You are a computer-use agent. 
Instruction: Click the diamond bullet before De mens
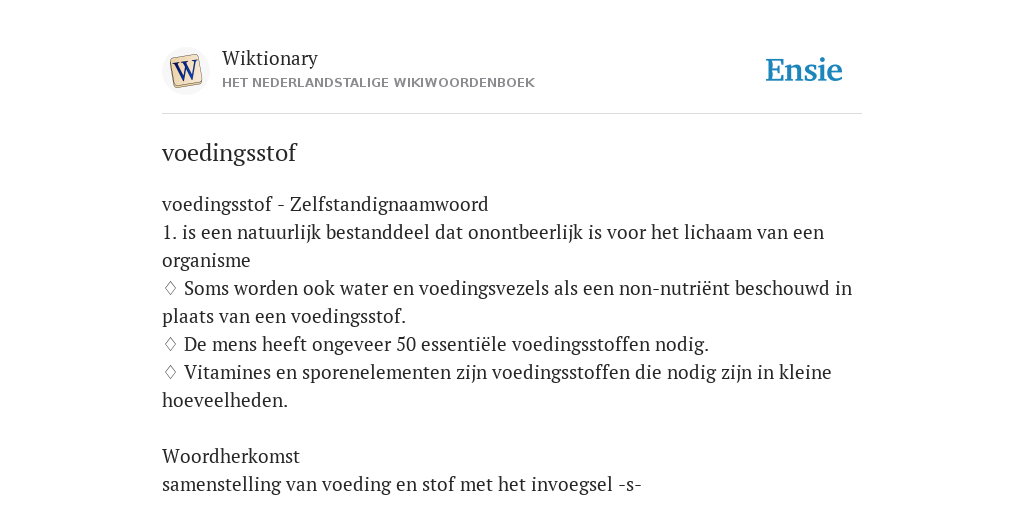[170, 344]
